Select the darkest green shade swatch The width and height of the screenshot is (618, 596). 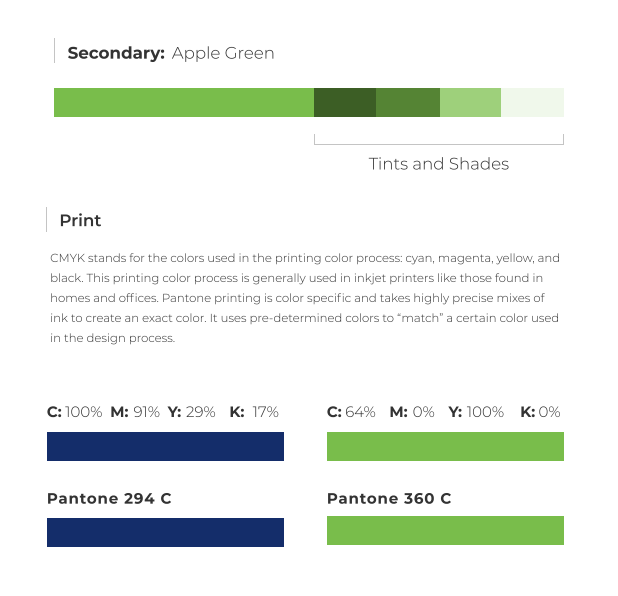click(345, 102)
